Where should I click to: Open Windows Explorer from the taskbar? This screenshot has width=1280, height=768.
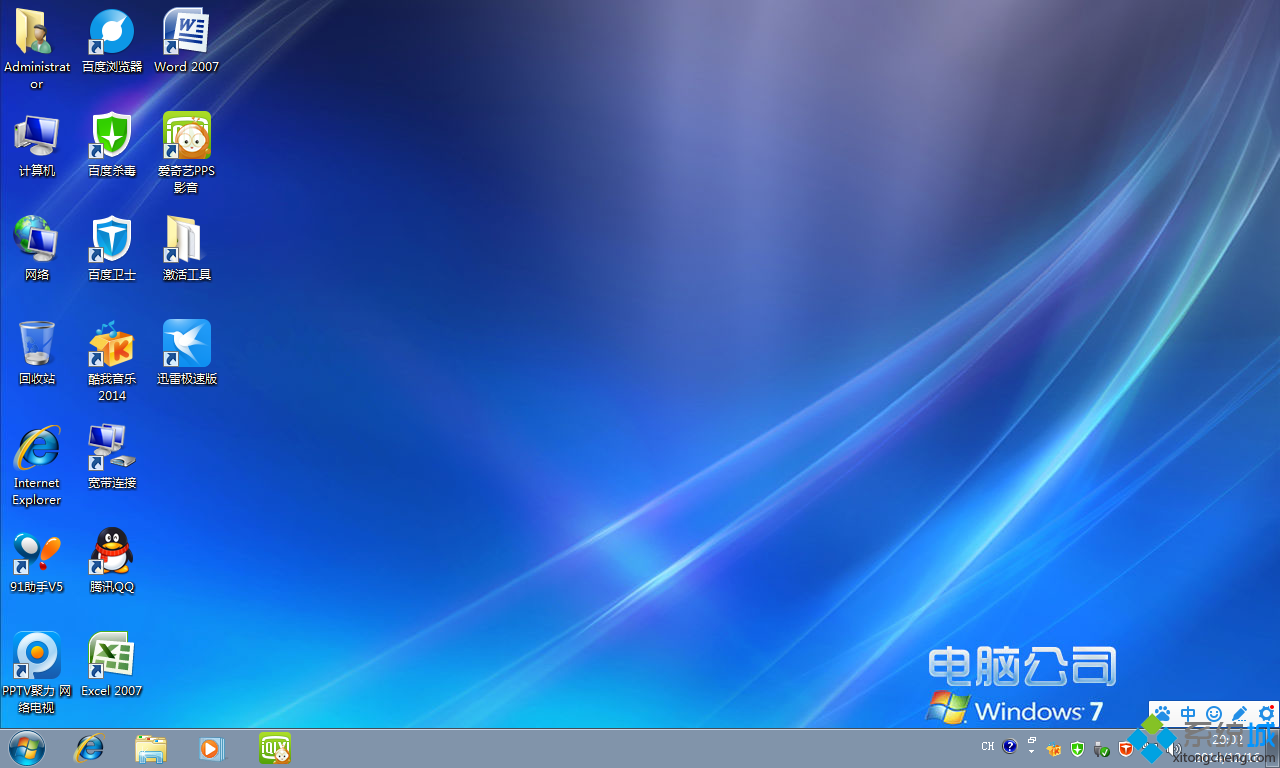click(x=150, y=747)
